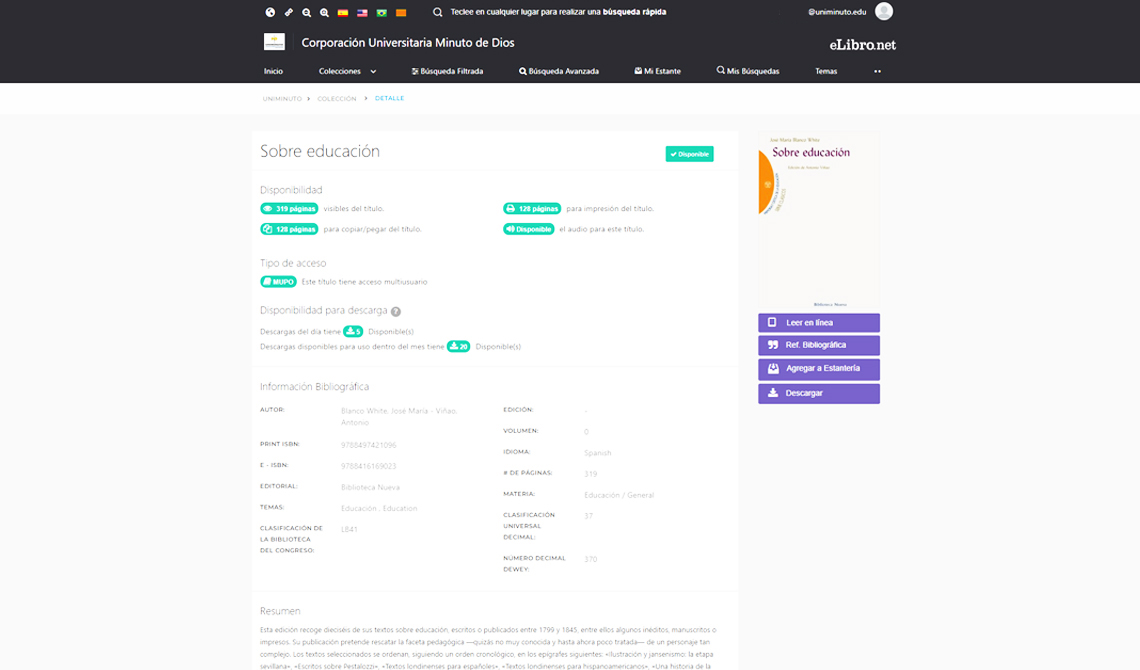The width and height of the screenshot is (1140, 670).
Task: Click the monthly downloads badge showing 20
Action: click(459, 347)
